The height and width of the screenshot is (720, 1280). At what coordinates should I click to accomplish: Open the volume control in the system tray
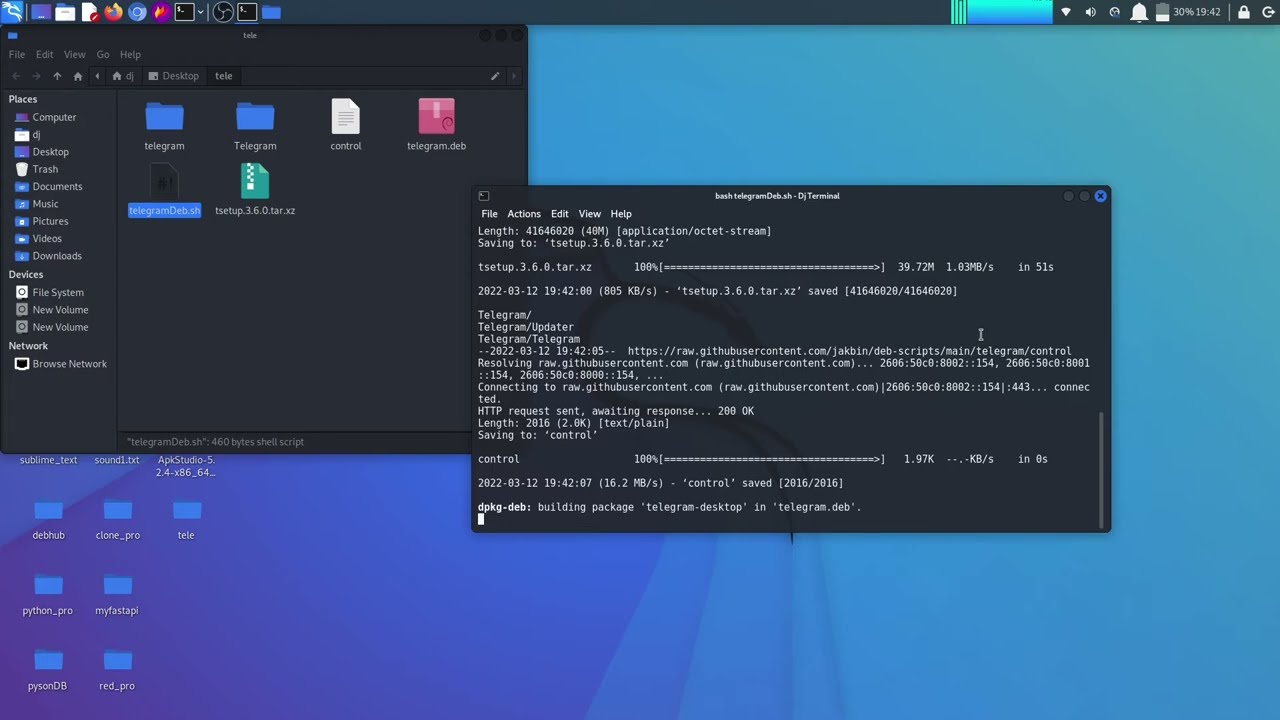point(1090,12)
